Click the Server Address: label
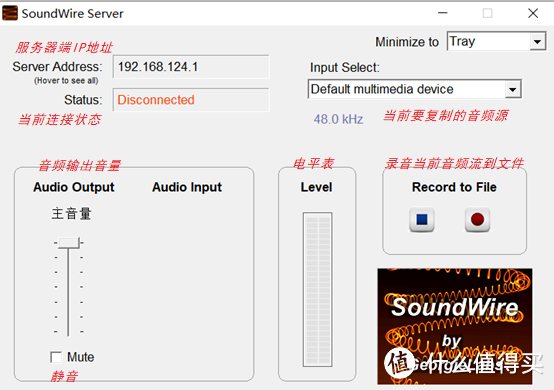The image size is (554, 390). coord(57,66)
